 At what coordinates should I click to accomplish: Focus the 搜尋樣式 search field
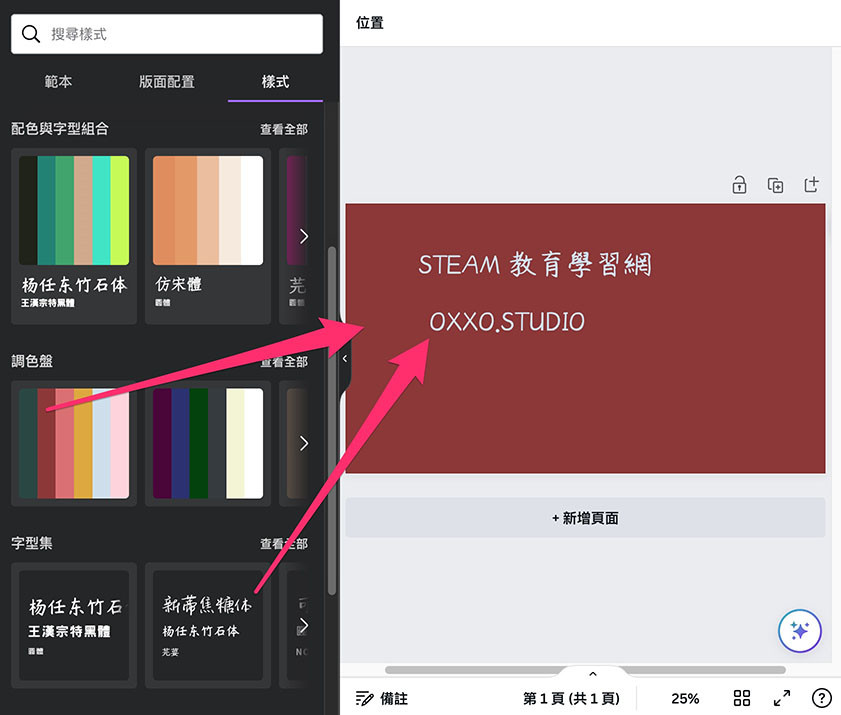(167, 34)
